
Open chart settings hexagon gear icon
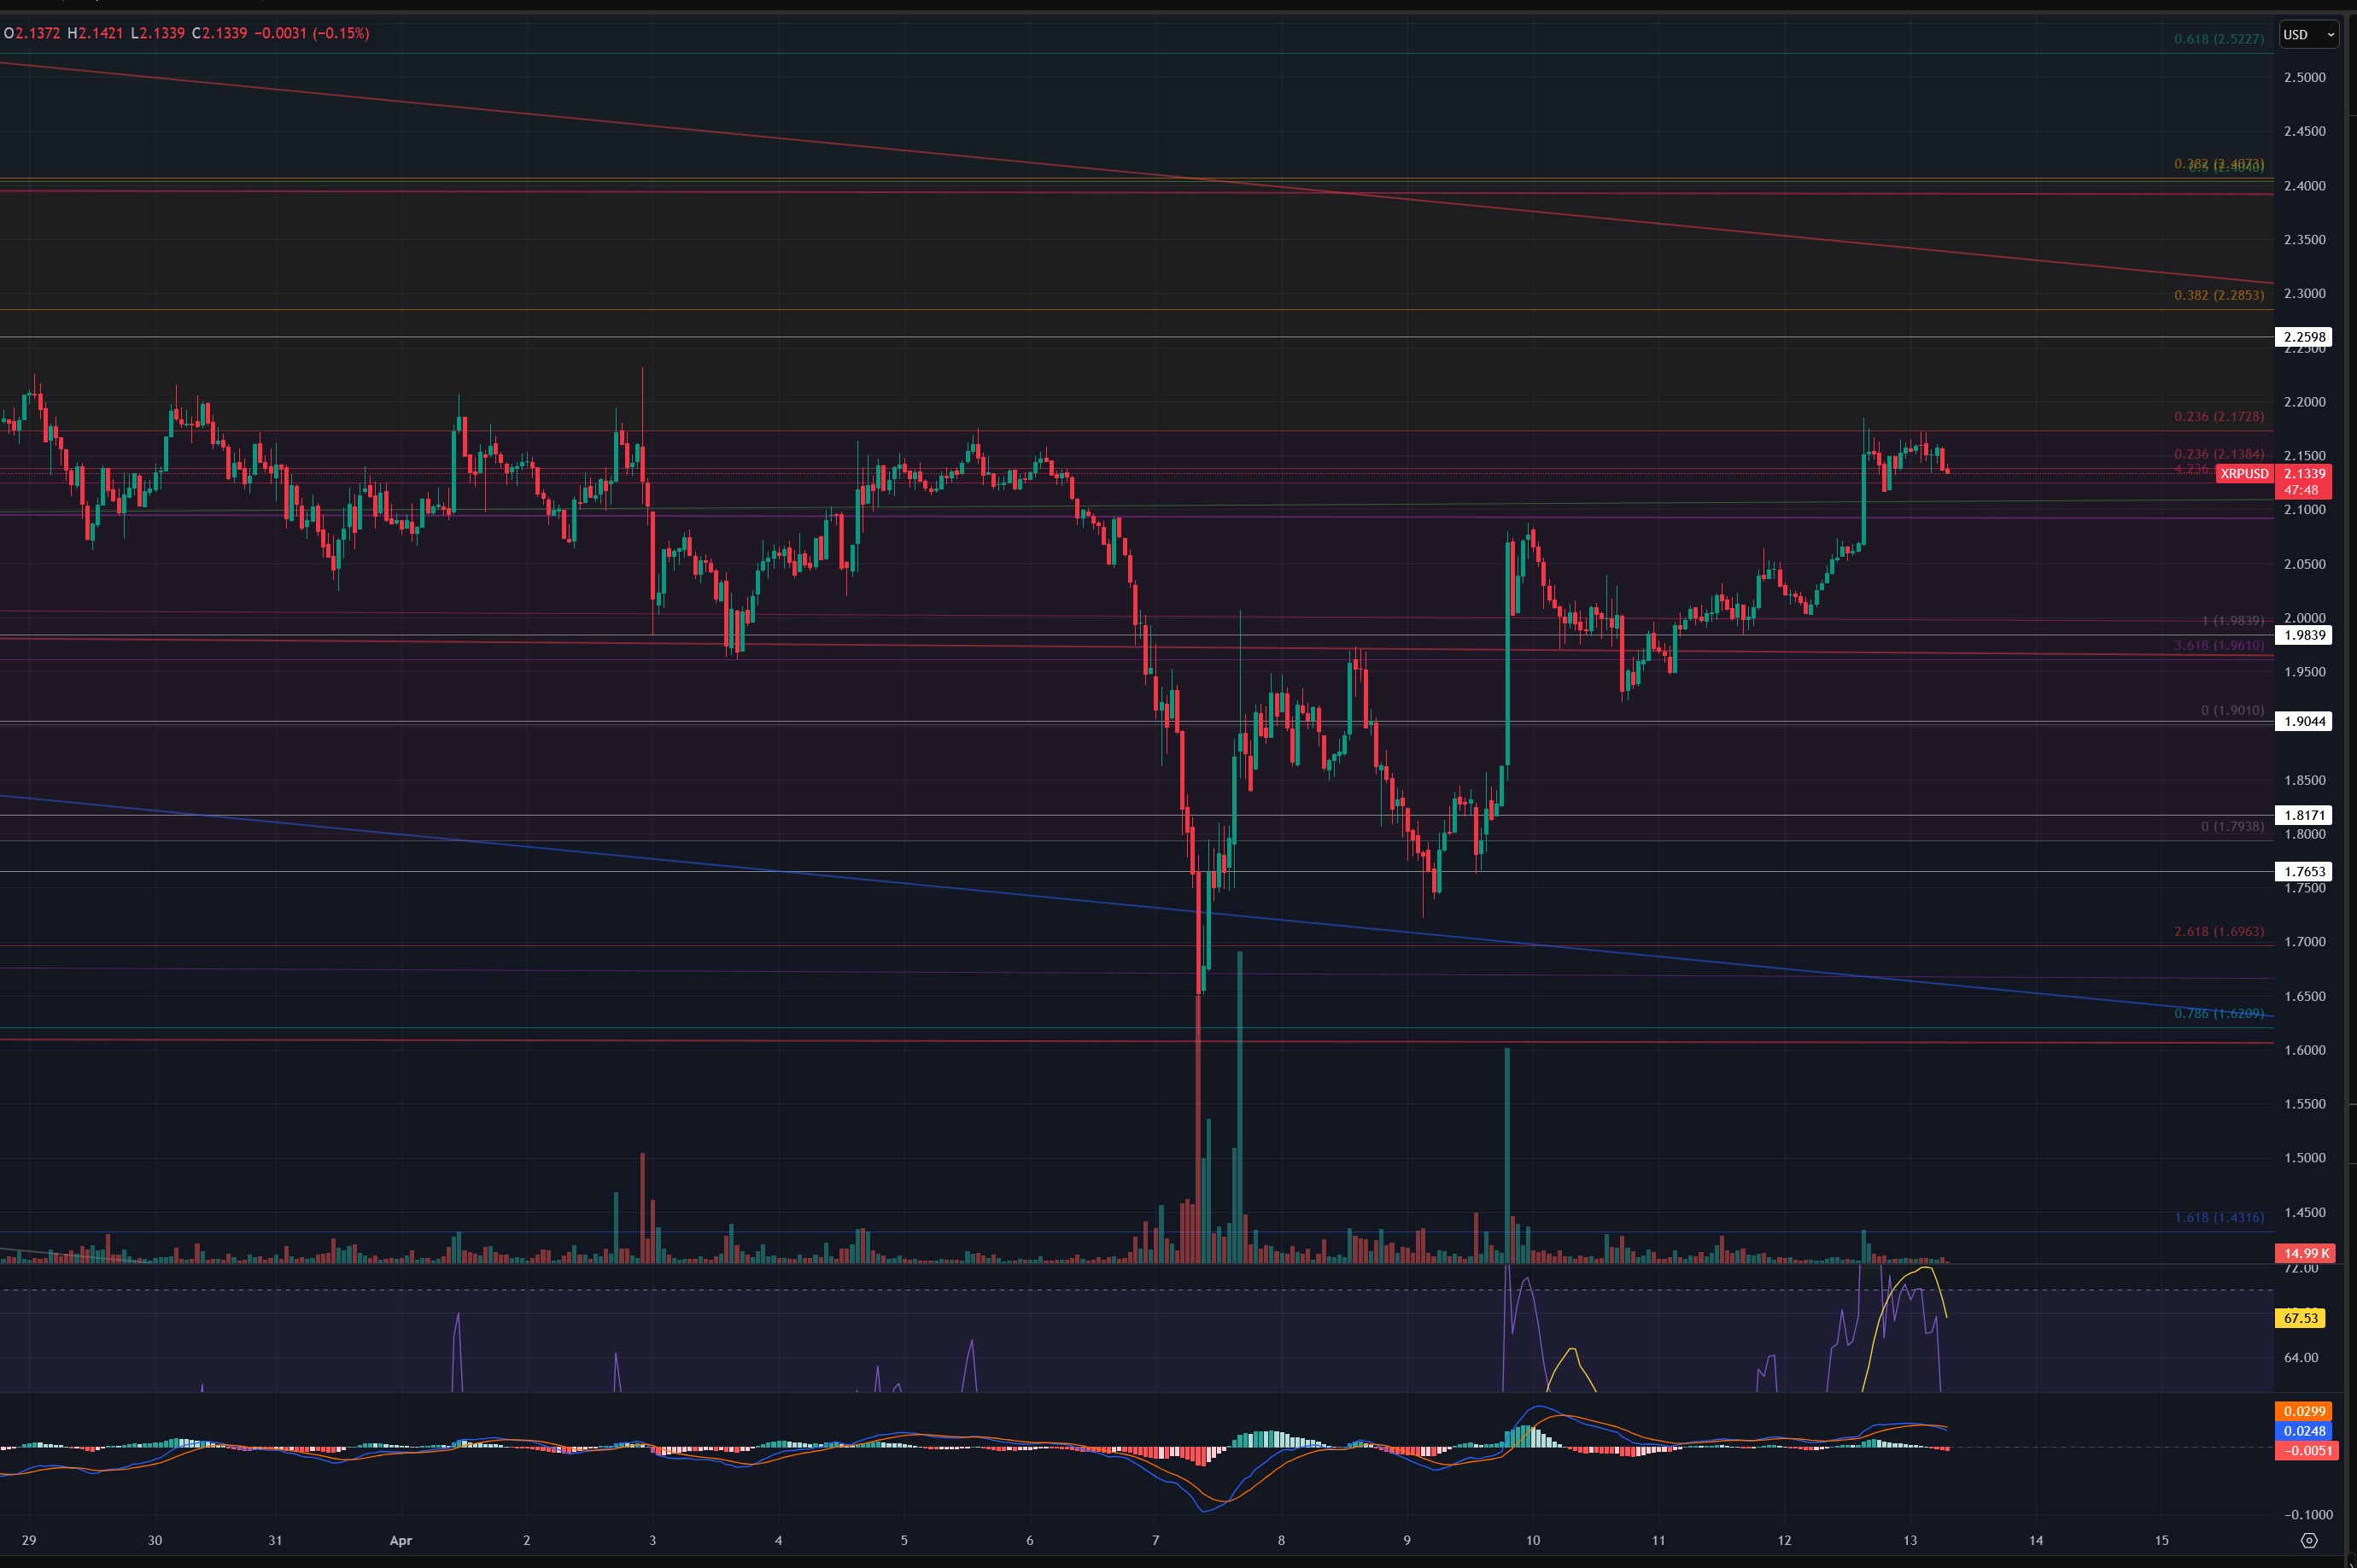(x=2308, y=1540)
